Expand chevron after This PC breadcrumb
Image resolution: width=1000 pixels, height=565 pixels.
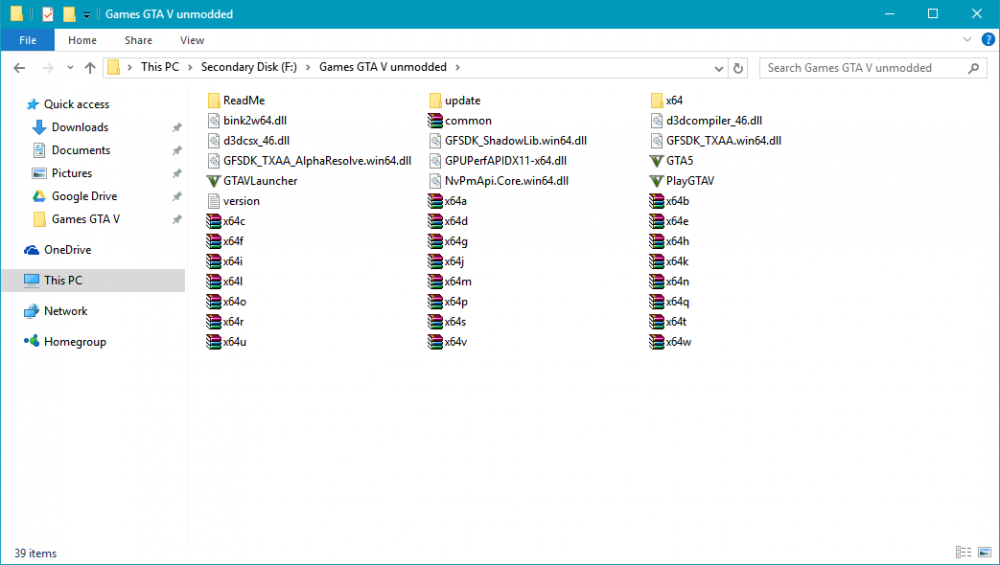[x=190, y=68]
